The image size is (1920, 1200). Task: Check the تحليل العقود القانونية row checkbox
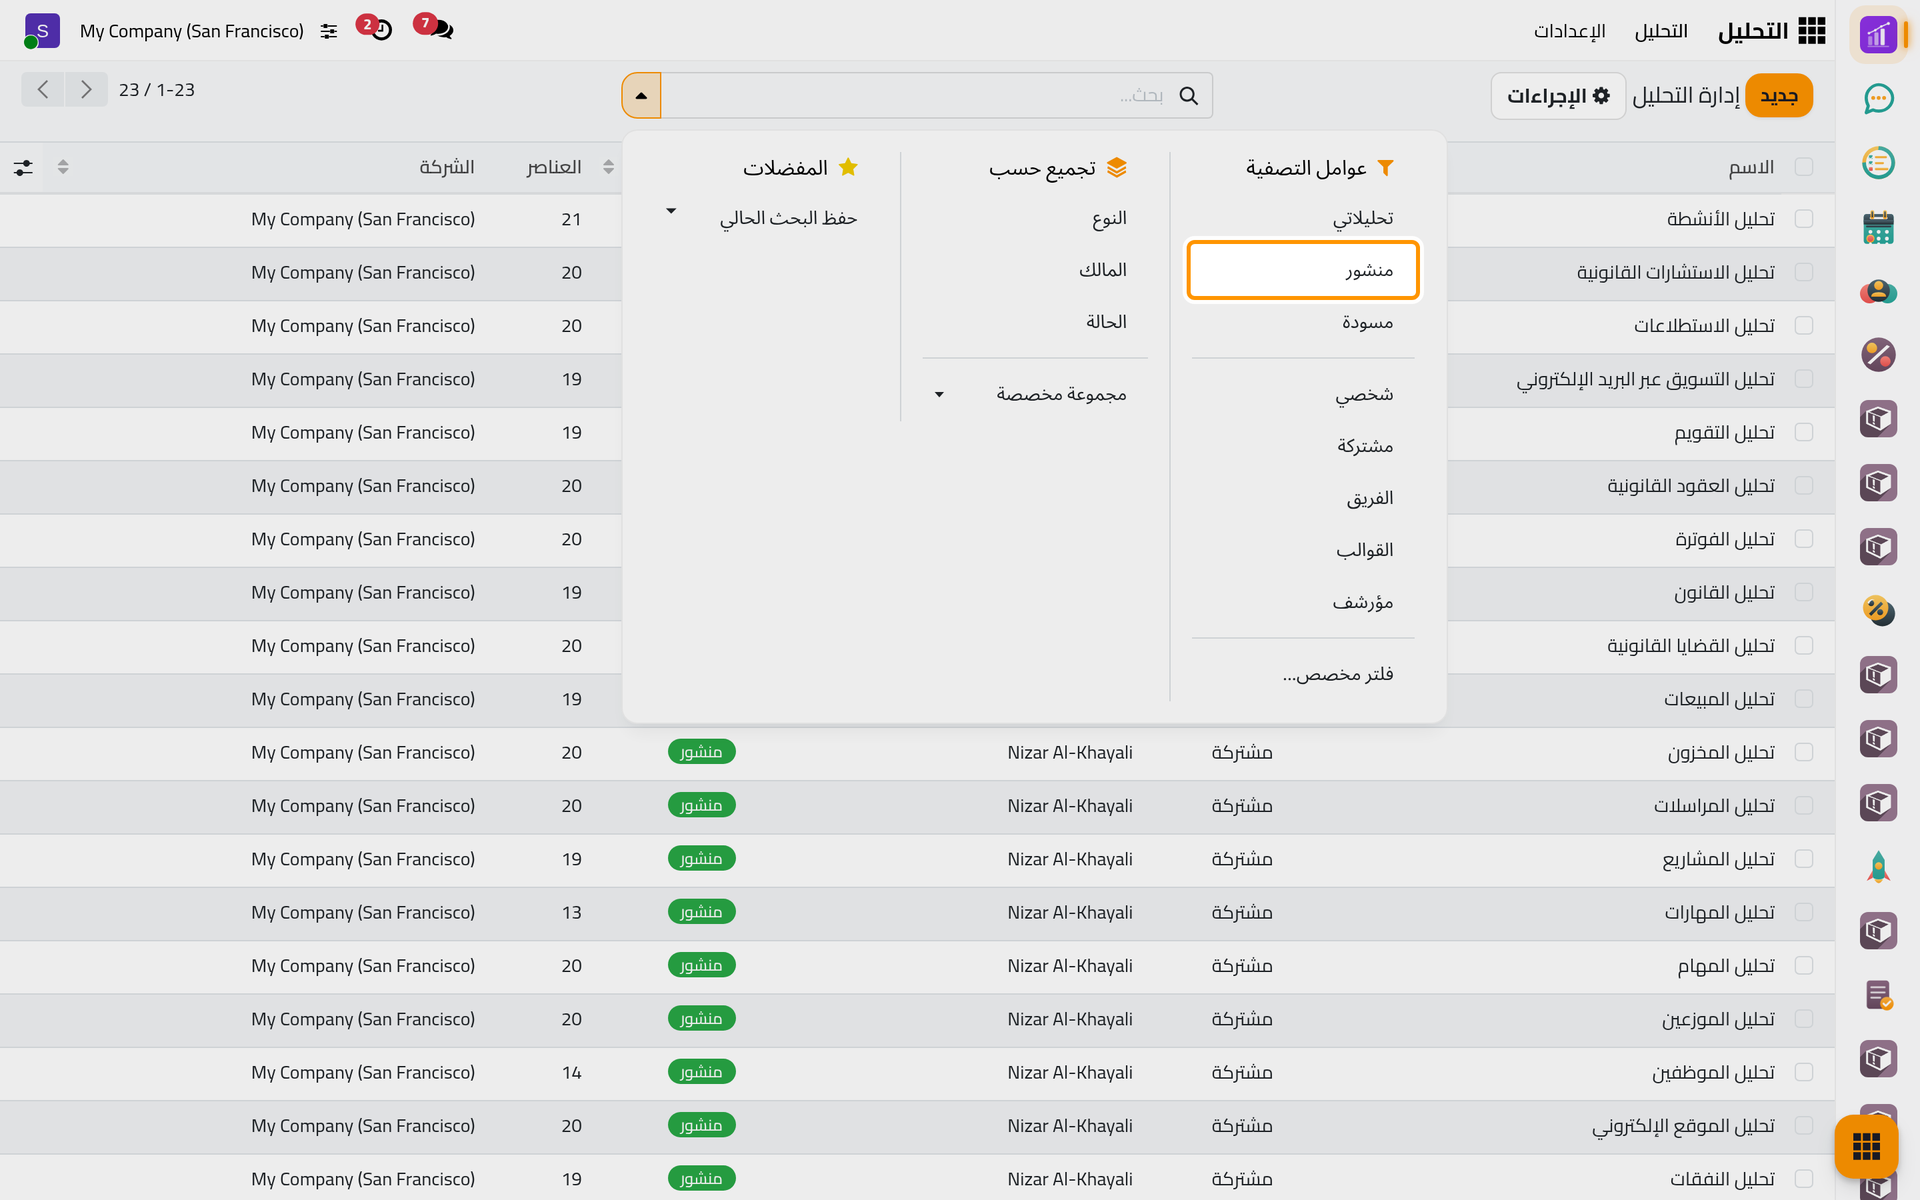(1804, 485)
